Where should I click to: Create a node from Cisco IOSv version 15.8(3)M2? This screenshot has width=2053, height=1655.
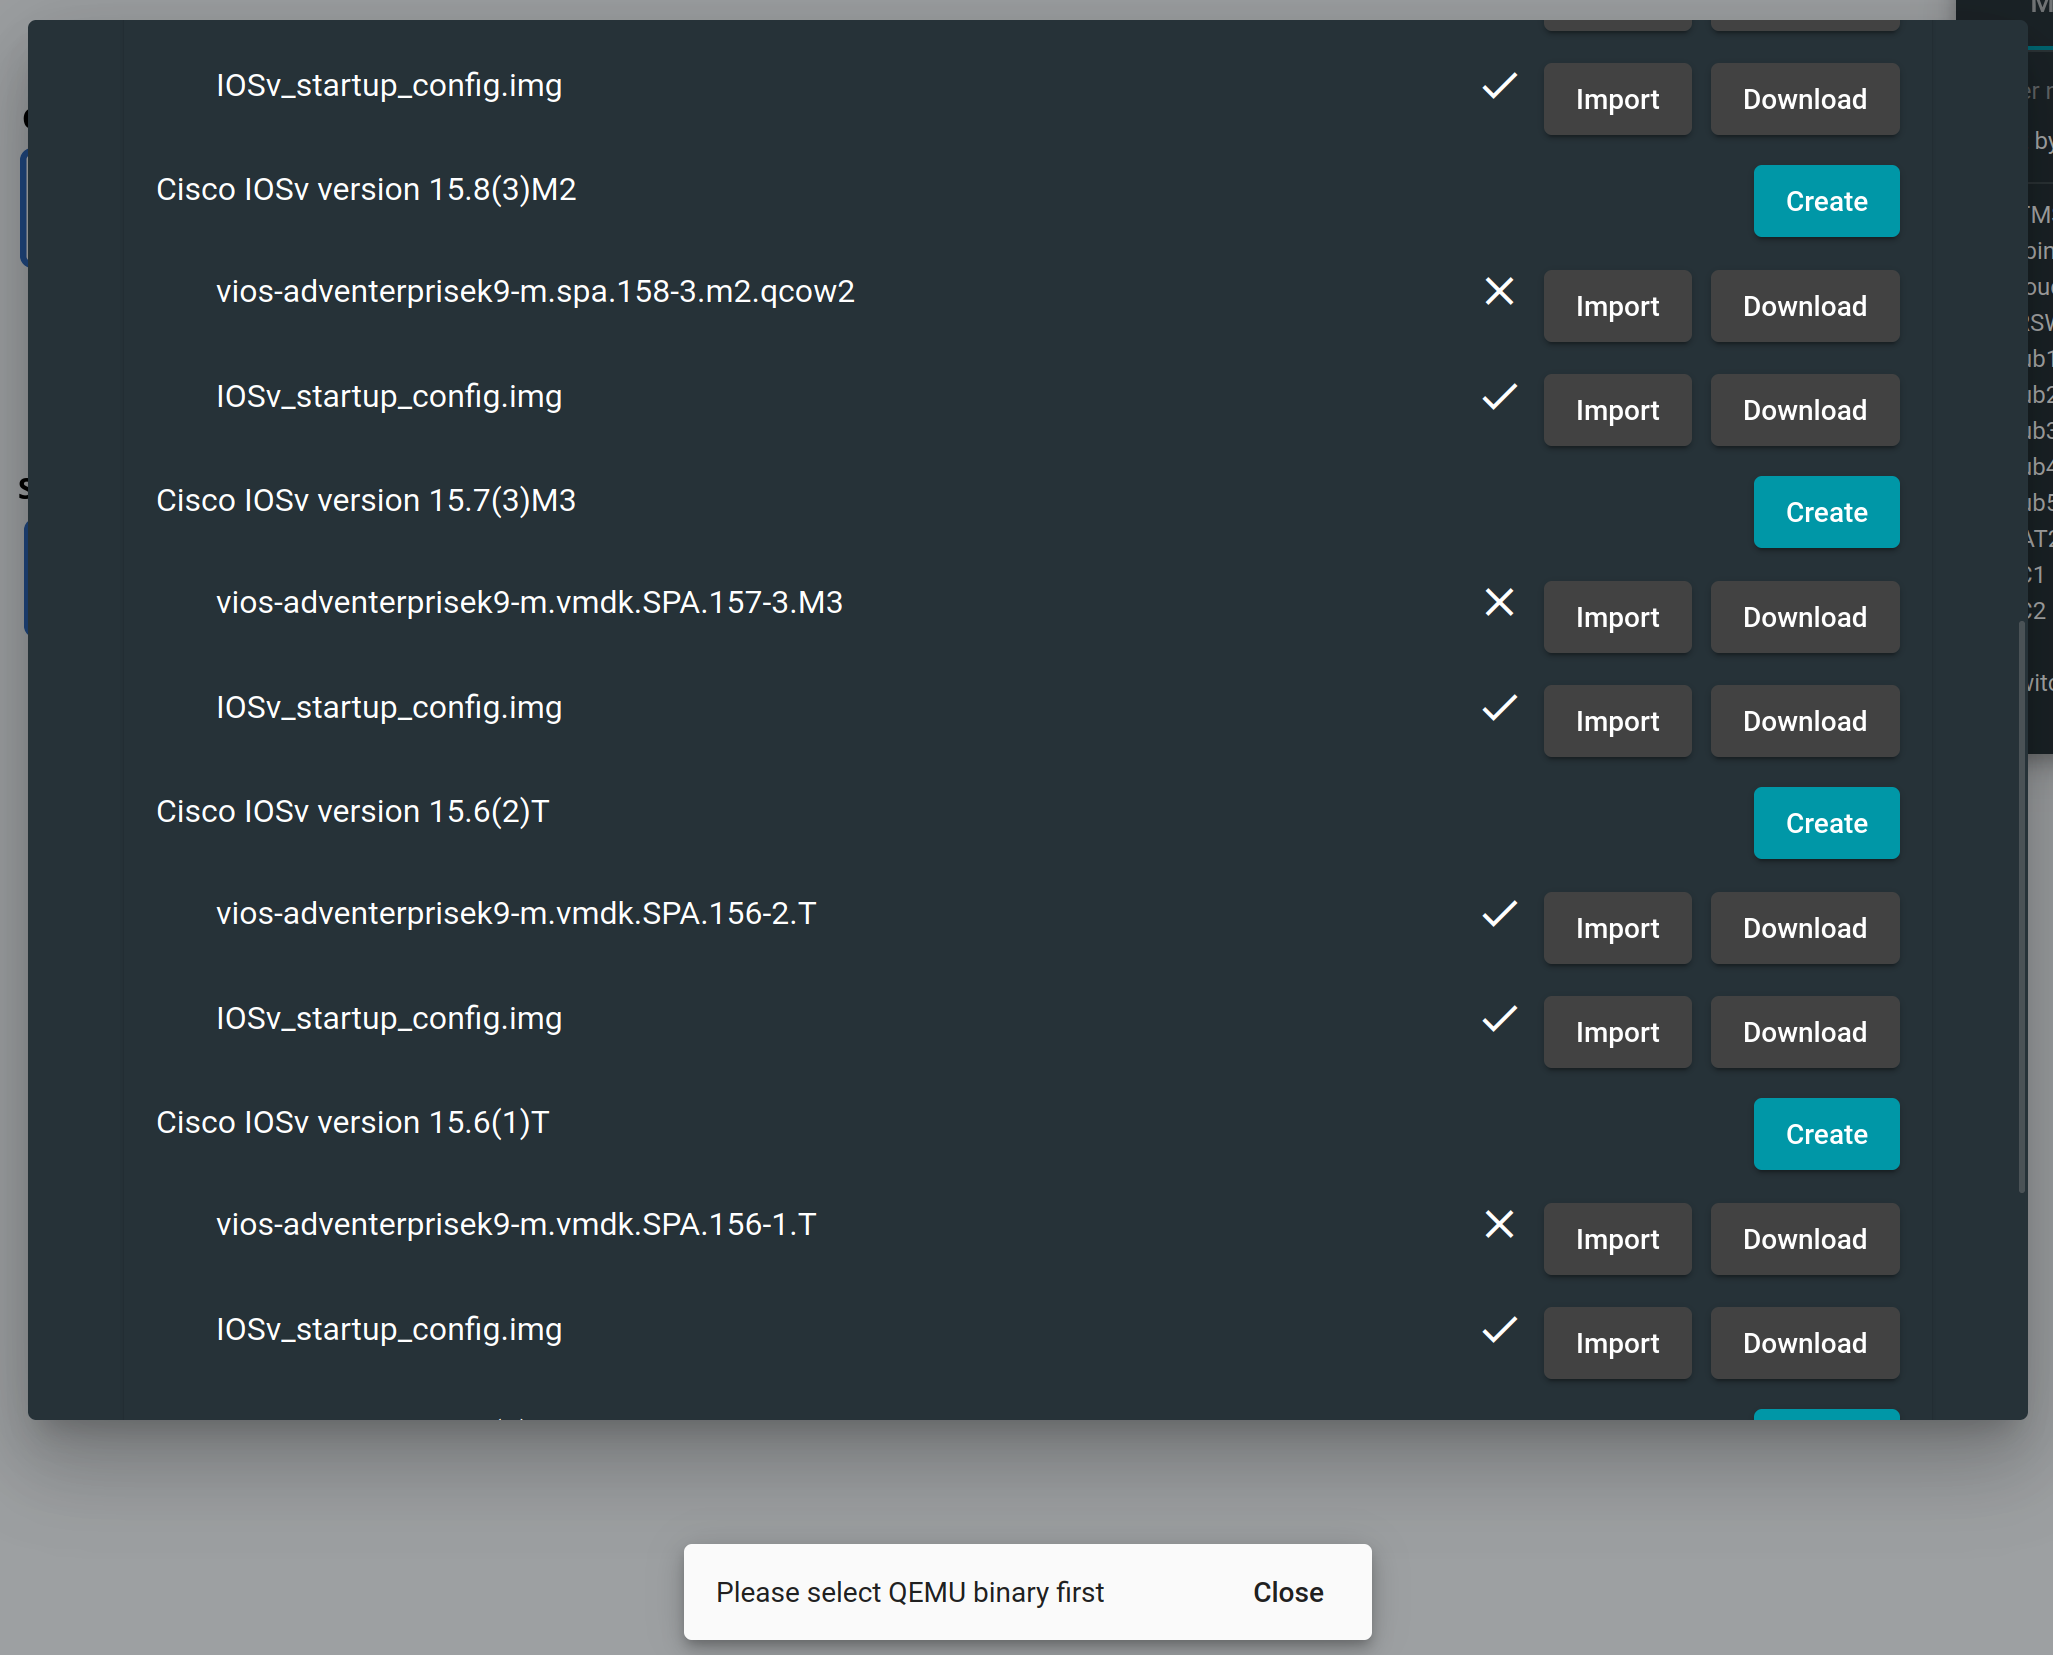tap(1825, 201)
